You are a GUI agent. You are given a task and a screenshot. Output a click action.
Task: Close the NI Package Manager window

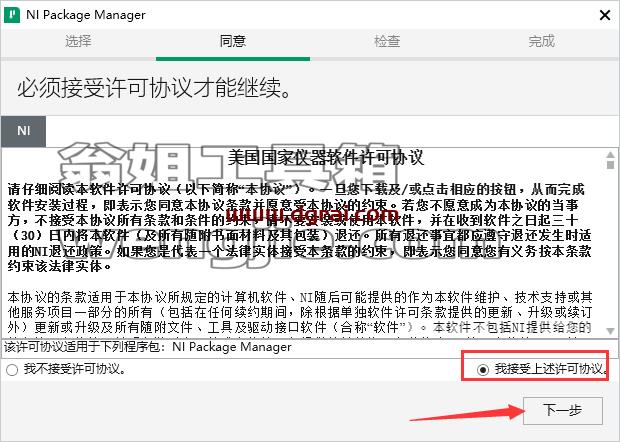coord(605,15)
